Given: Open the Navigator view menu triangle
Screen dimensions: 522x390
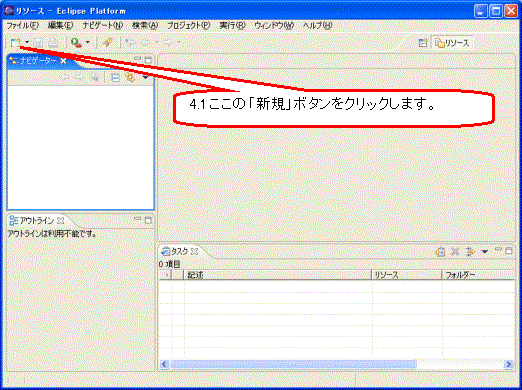Looking at the screenshot, I should click(145, 78).
